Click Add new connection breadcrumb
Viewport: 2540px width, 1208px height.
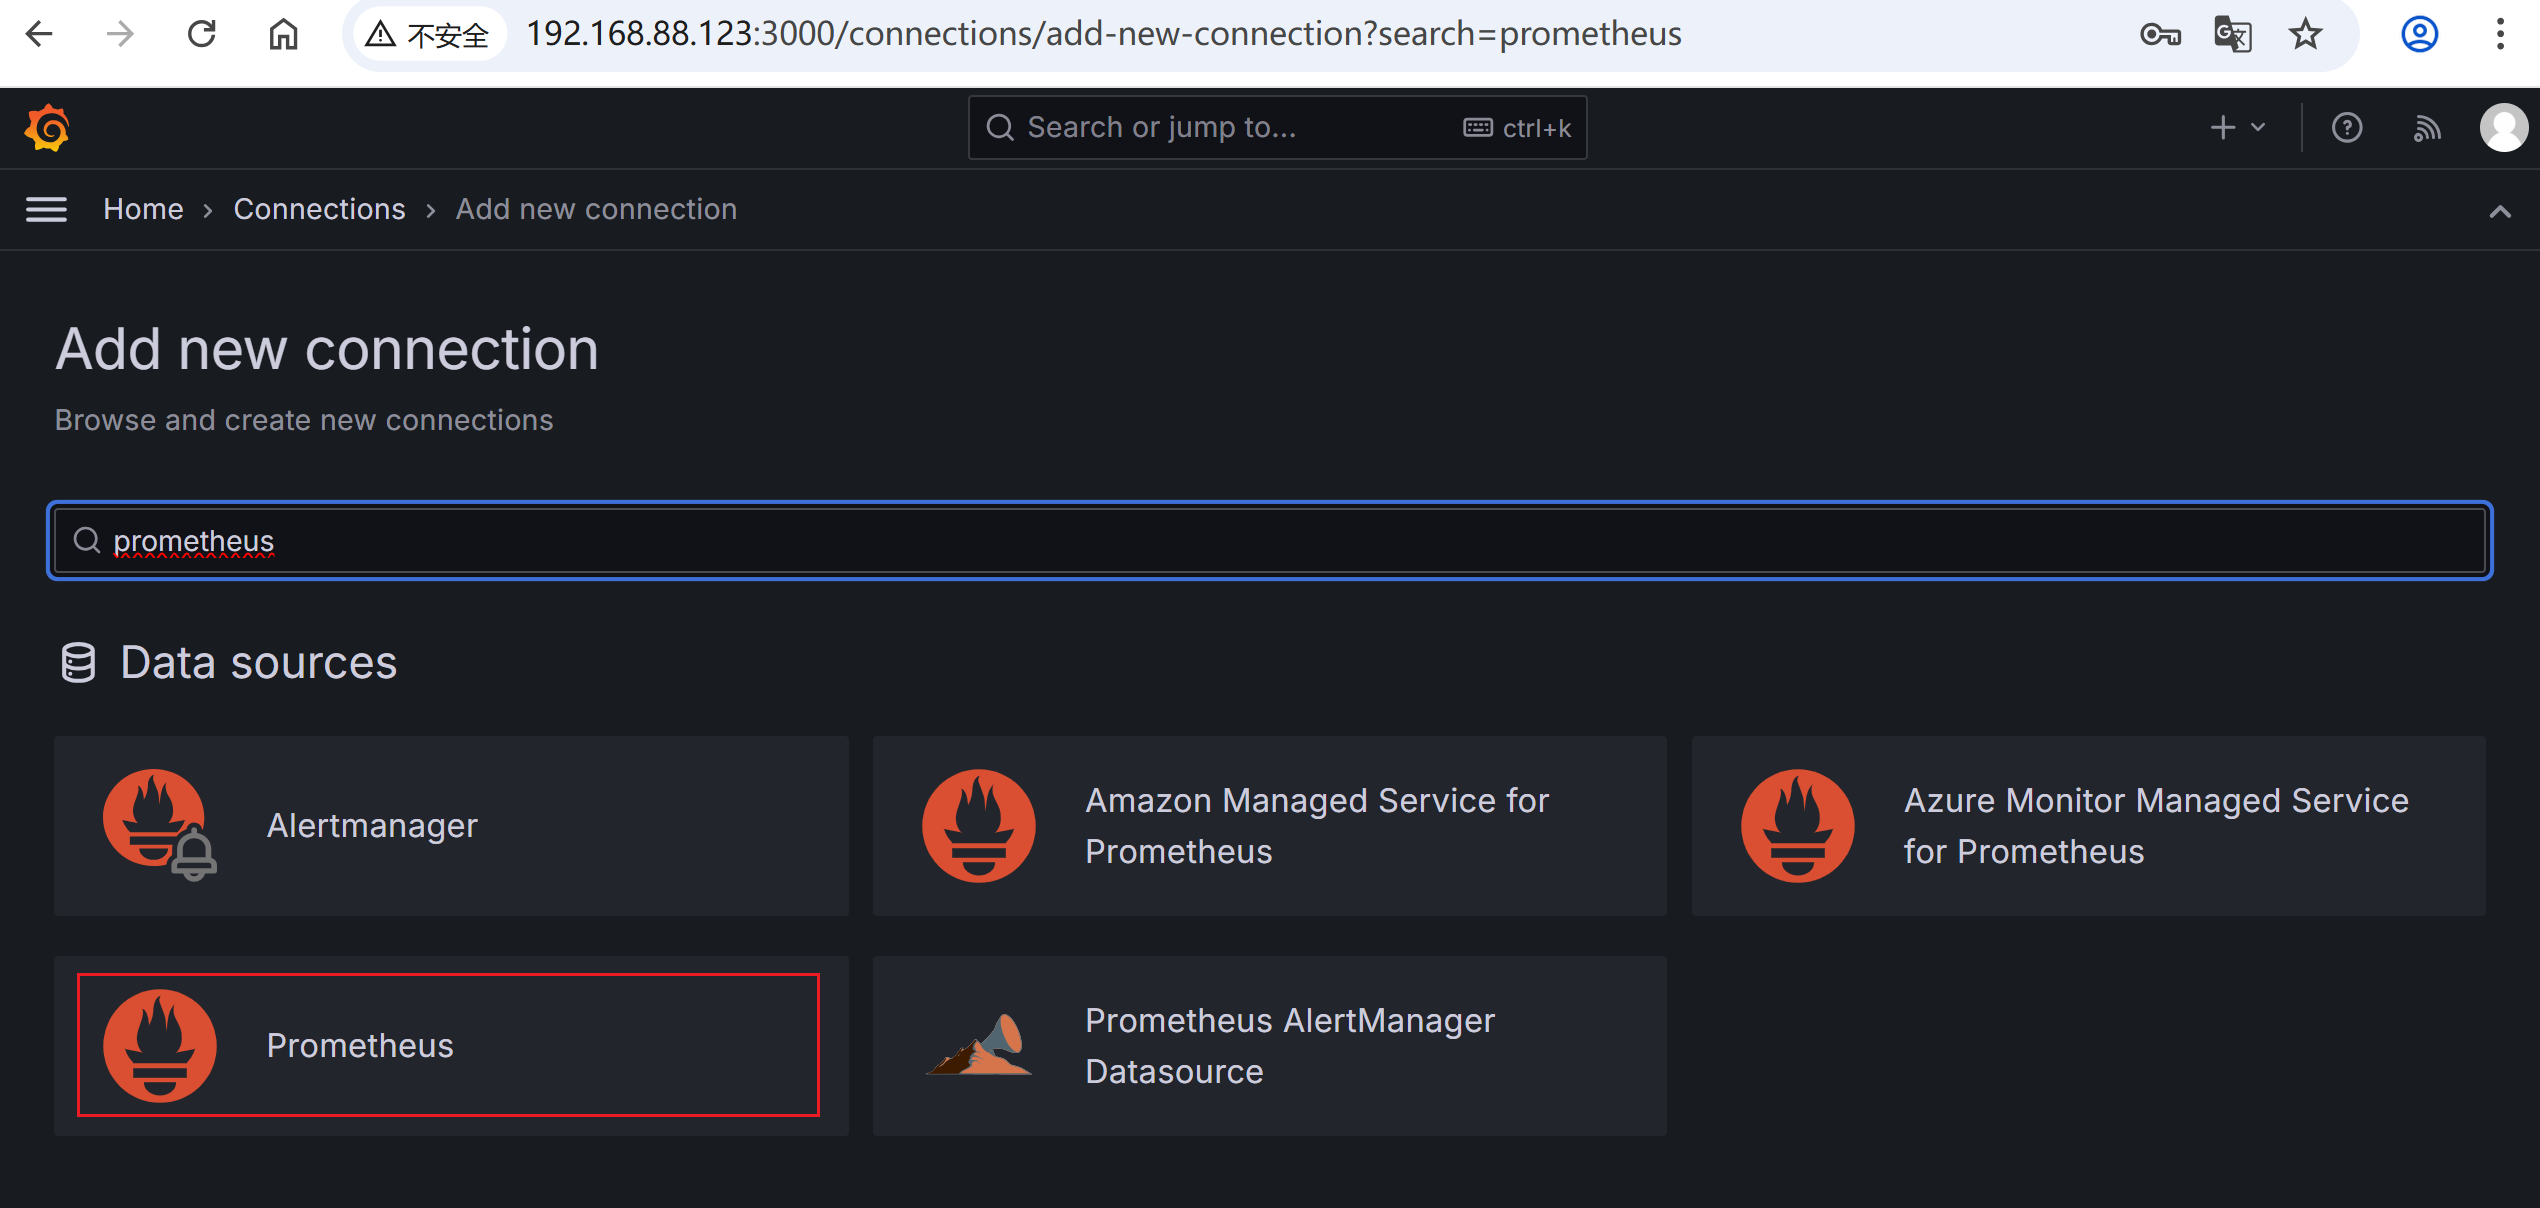[596, 209]
